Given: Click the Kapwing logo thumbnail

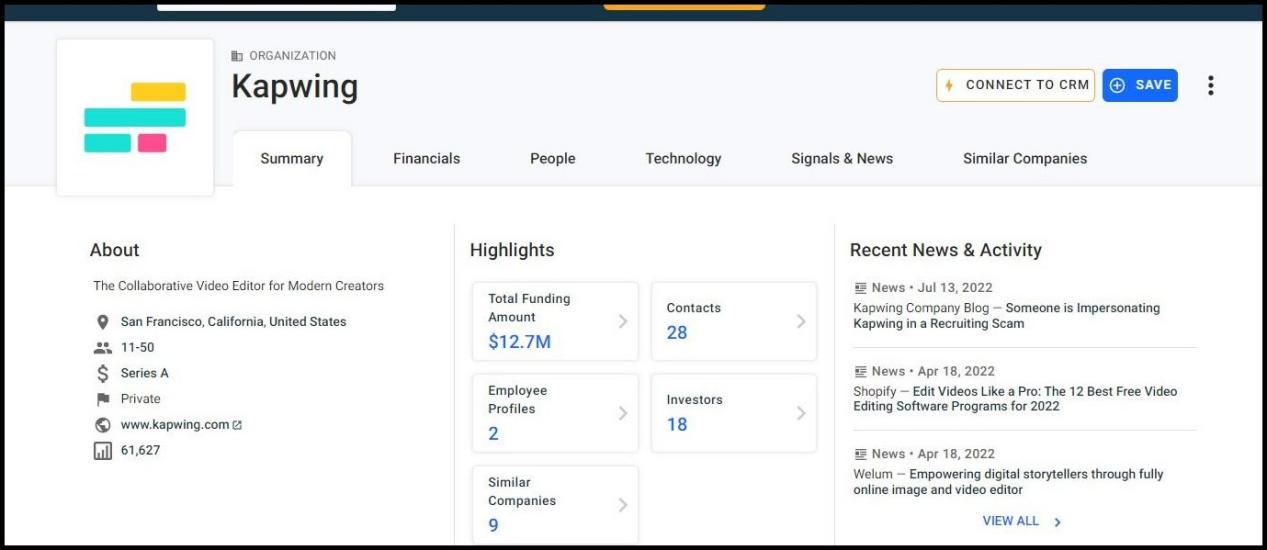Looking at the screenshot, I should (x=135, y=118).
